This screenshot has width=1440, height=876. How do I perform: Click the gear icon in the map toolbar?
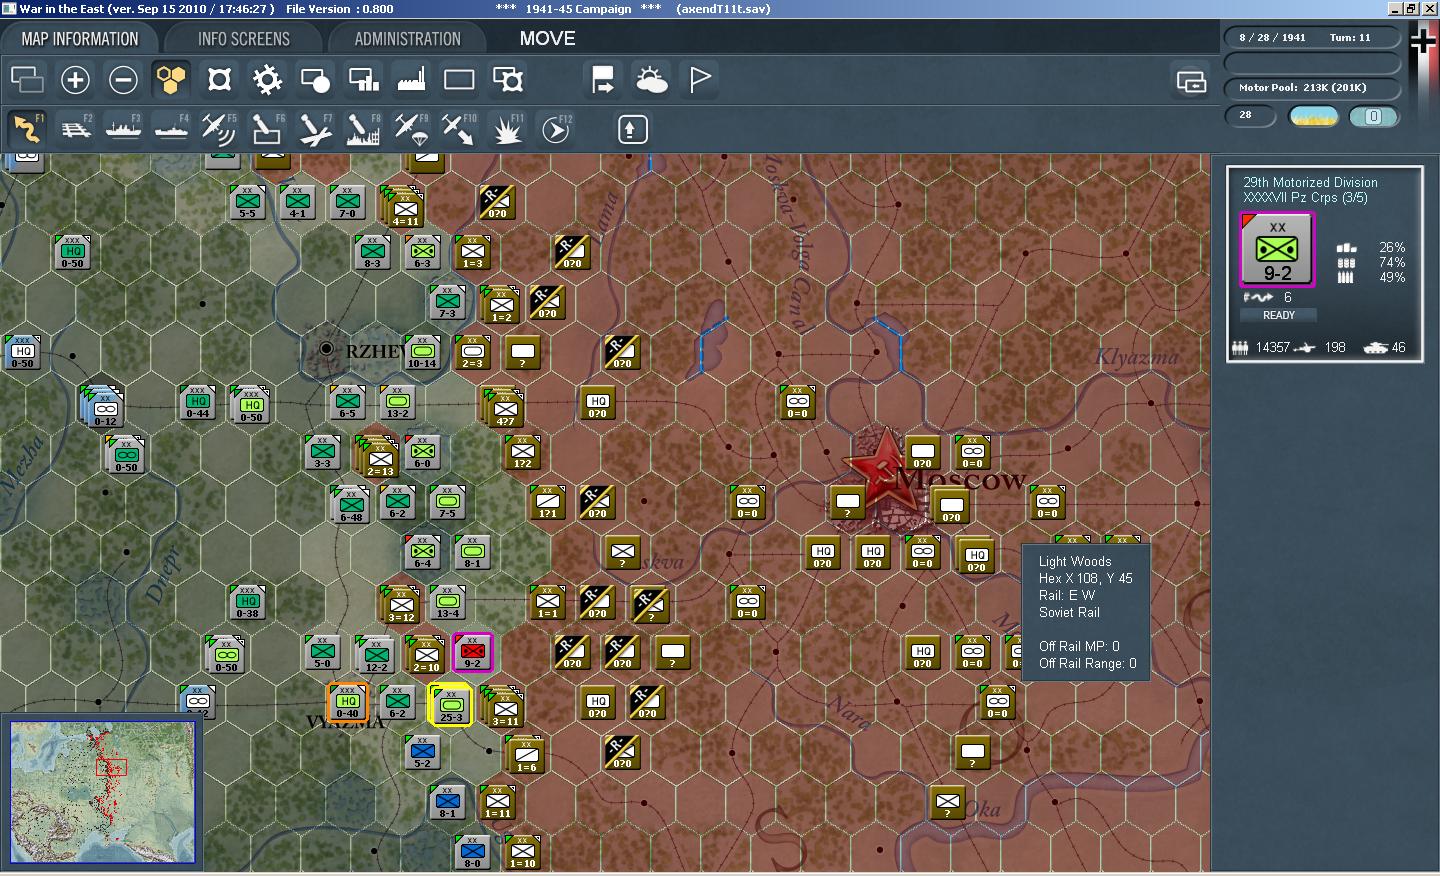coord(267,80)
